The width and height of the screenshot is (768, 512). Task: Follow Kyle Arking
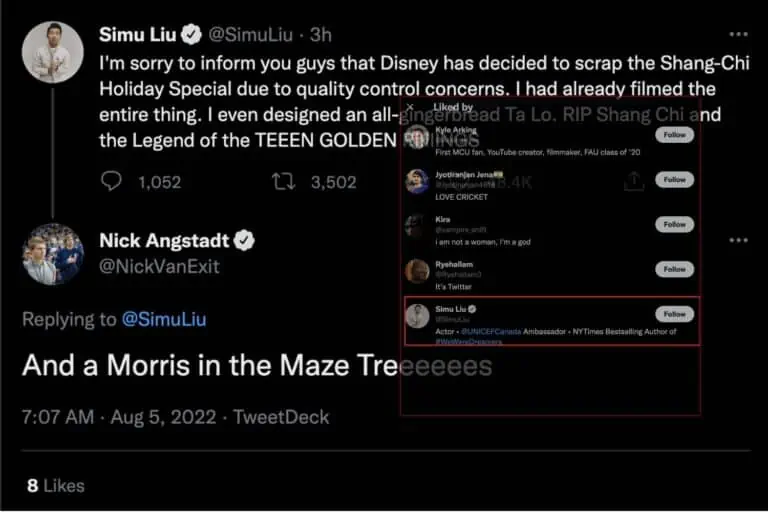(x=674, y=135)
